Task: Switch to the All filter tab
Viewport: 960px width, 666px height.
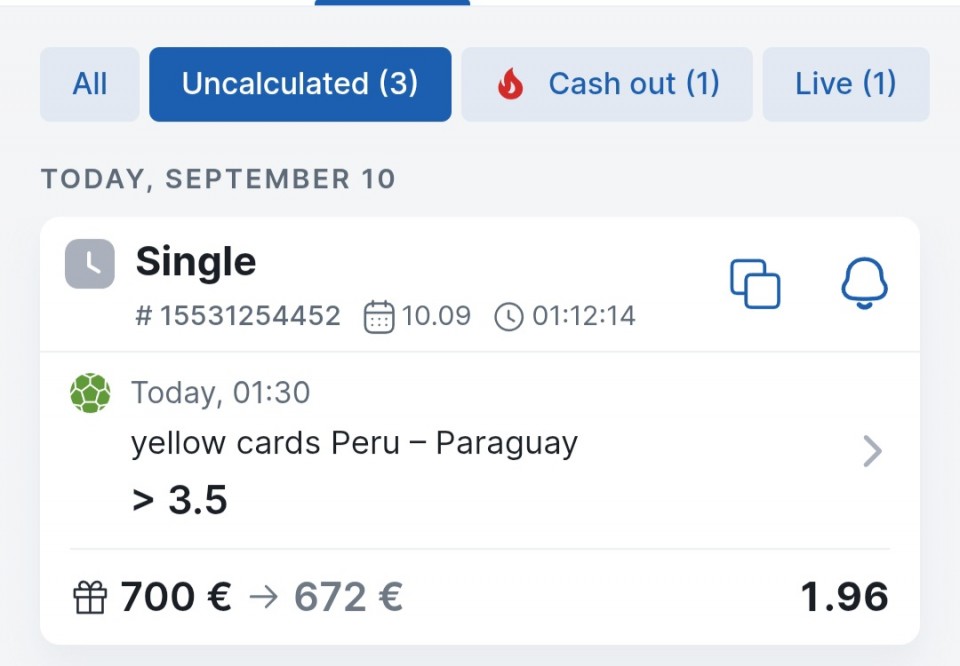Action: [90, 84]
